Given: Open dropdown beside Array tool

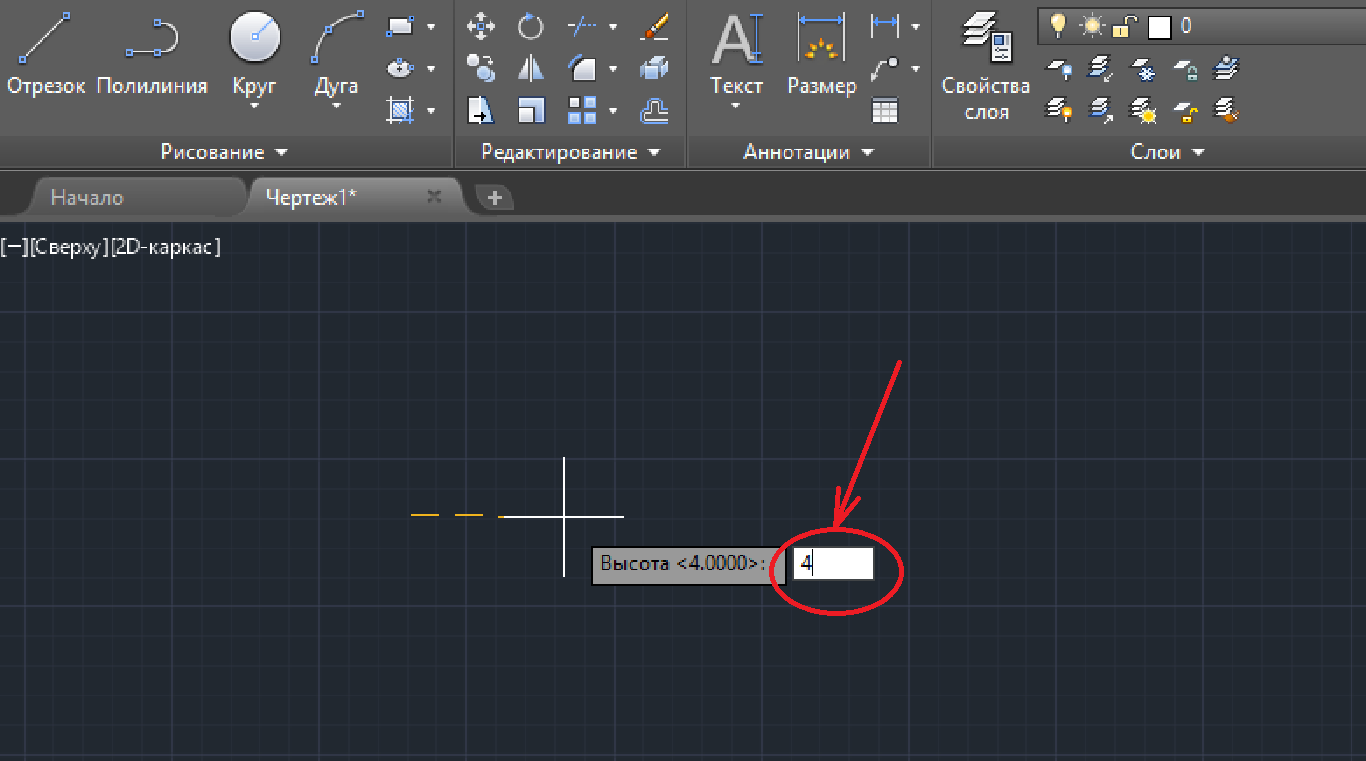Looking at the screenshot, I should tap(612, 110).
